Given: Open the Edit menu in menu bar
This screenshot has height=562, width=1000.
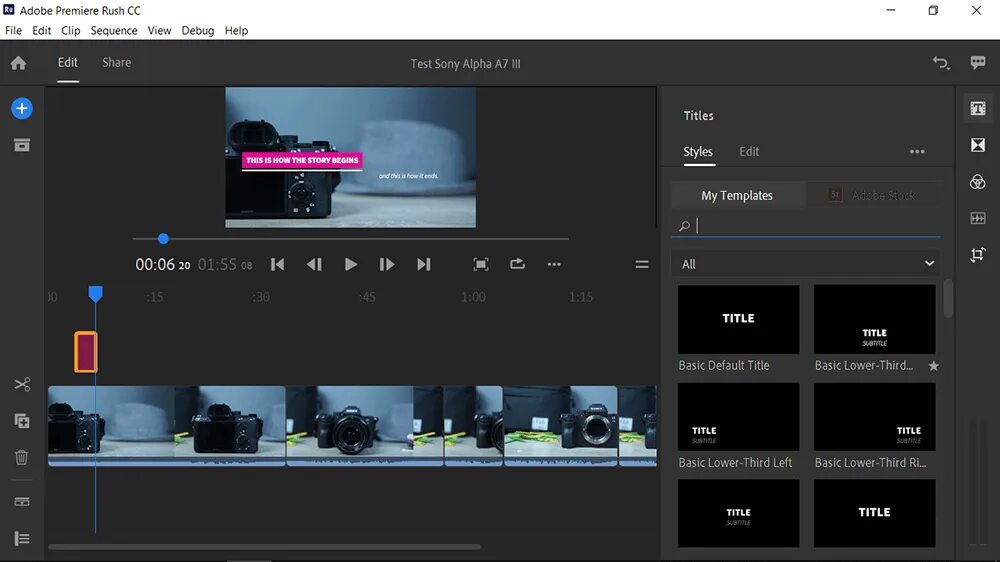Looking at the screenshot, I should coord(41,31).
